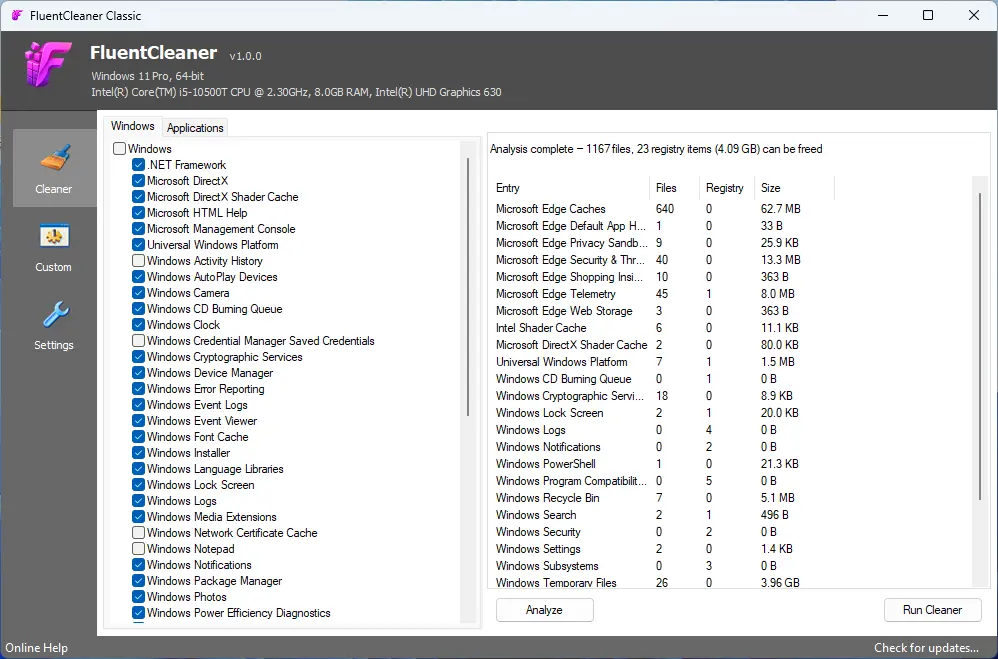Uncheck Windows Event Logs checkbox

coord(138,404)
